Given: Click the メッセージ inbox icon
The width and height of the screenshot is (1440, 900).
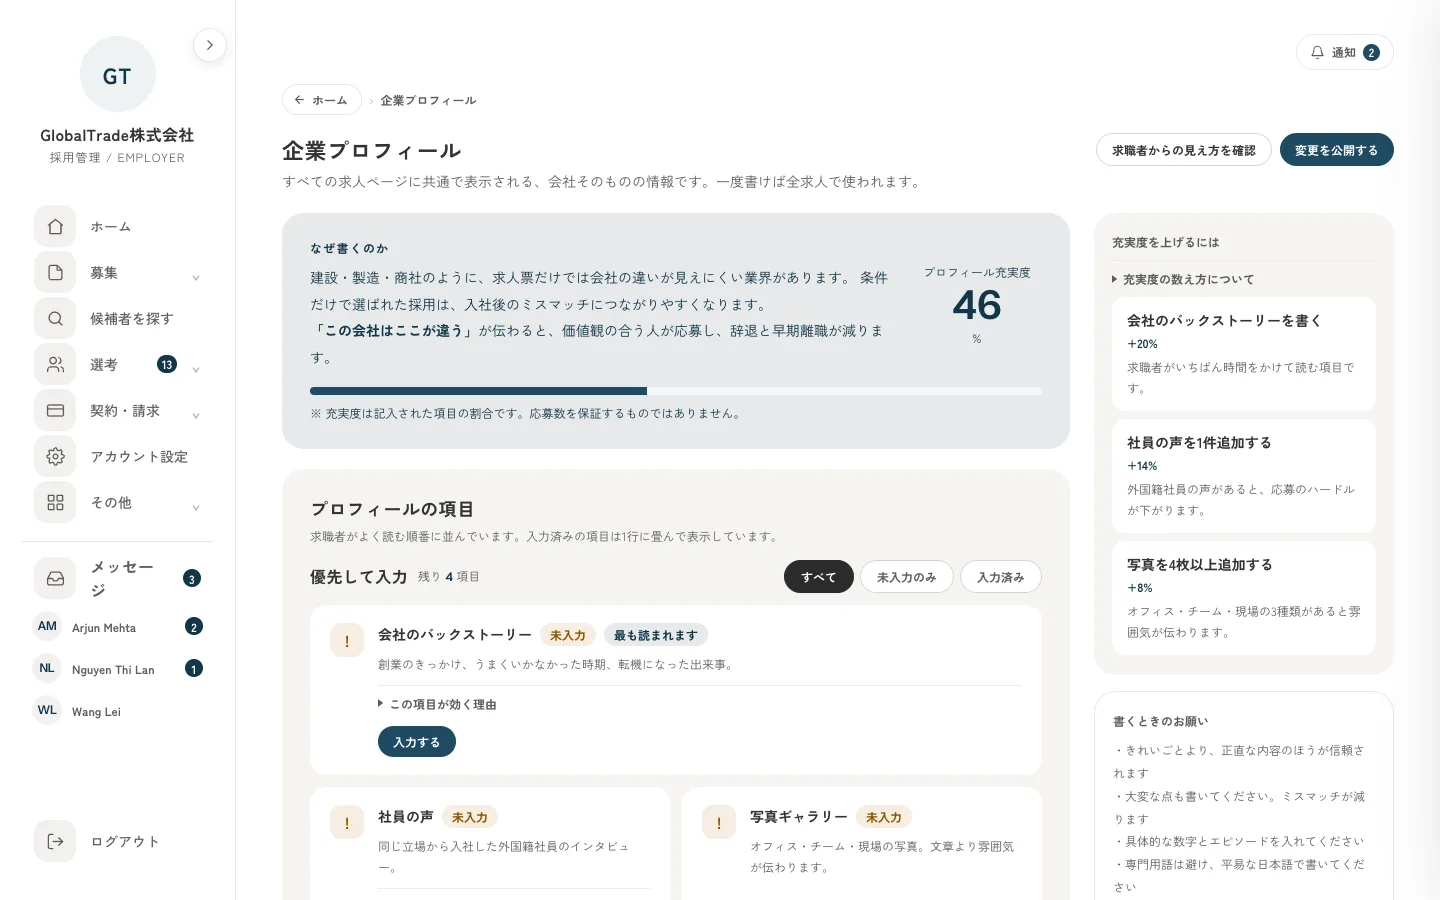Looking at the screenshot, I should (x=55, y=578).
